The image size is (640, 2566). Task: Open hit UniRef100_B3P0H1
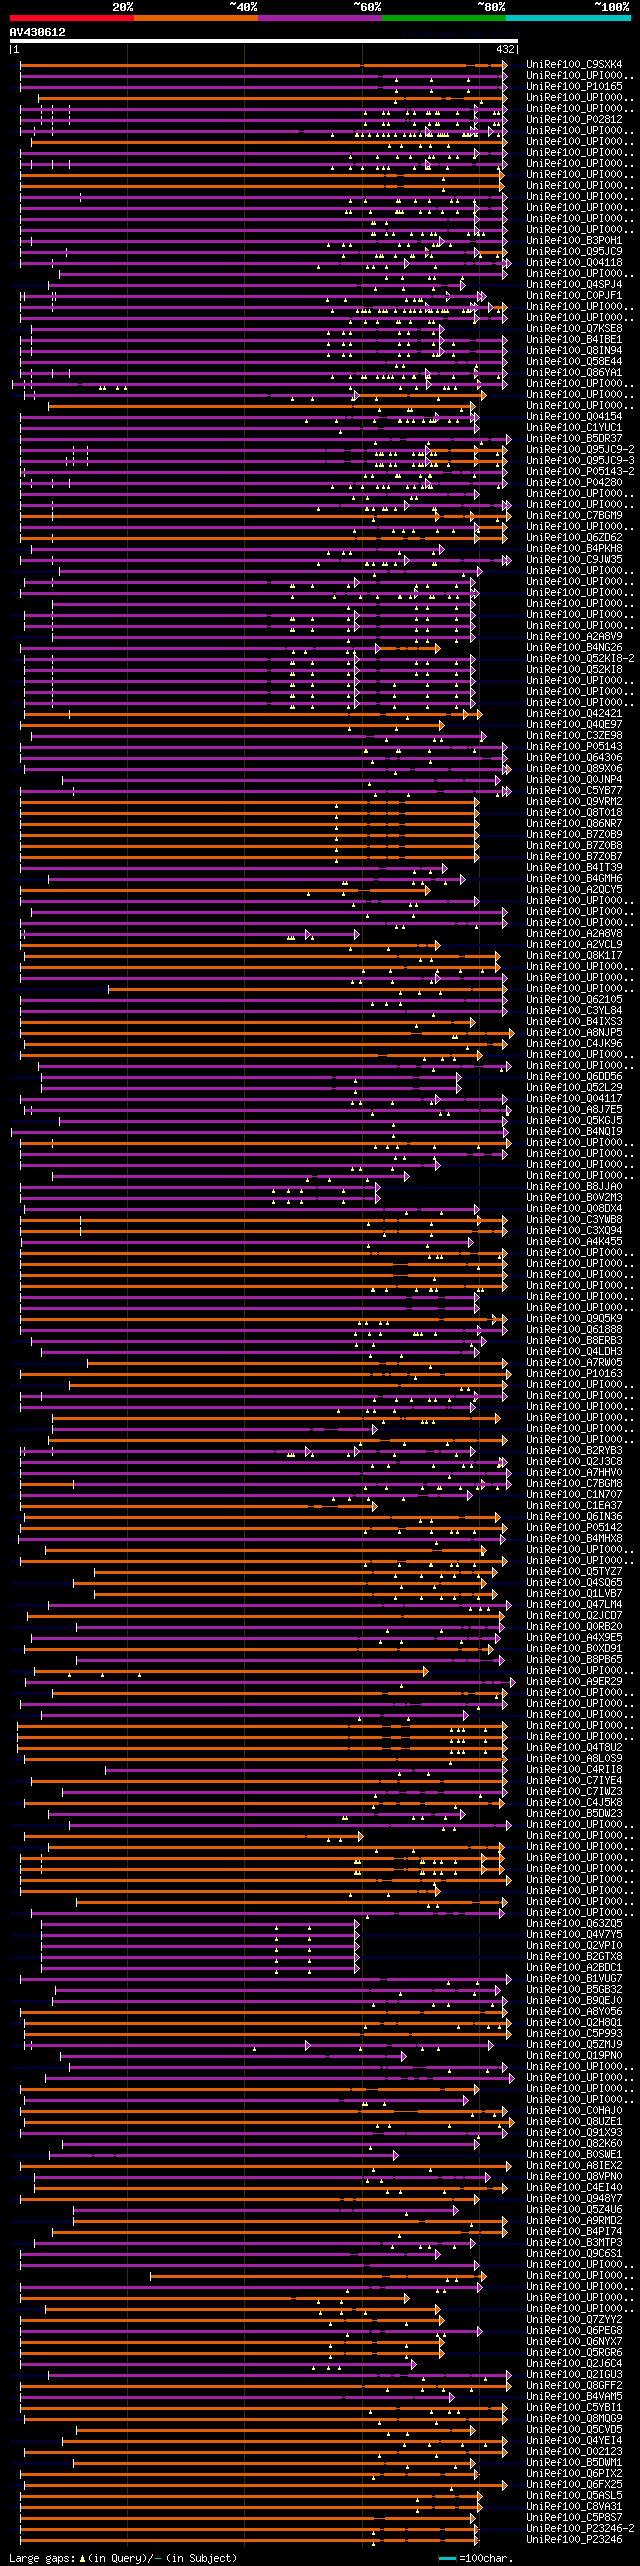574,241
